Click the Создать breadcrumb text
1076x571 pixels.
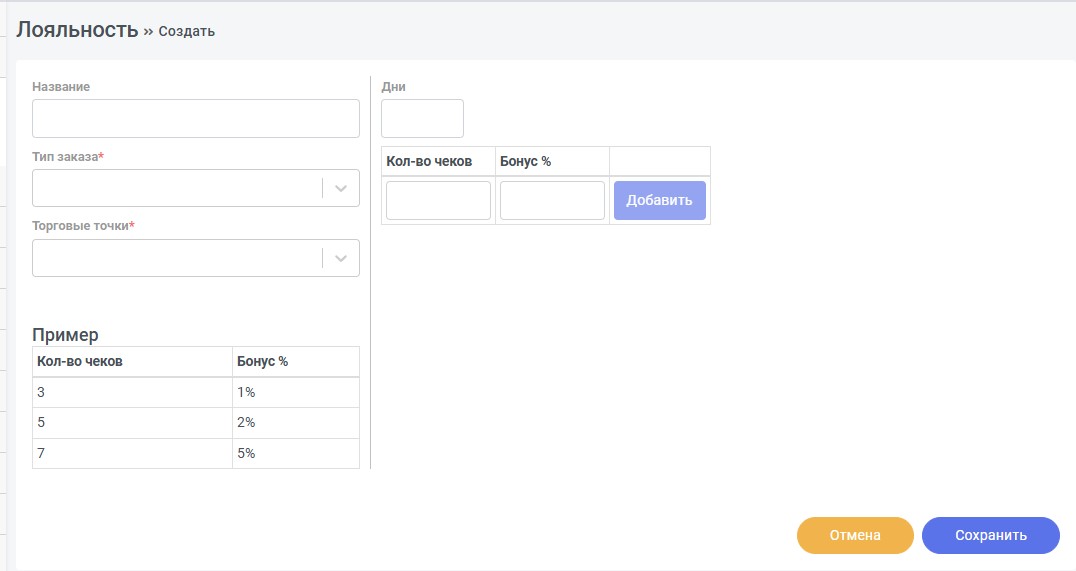(187, 32)
